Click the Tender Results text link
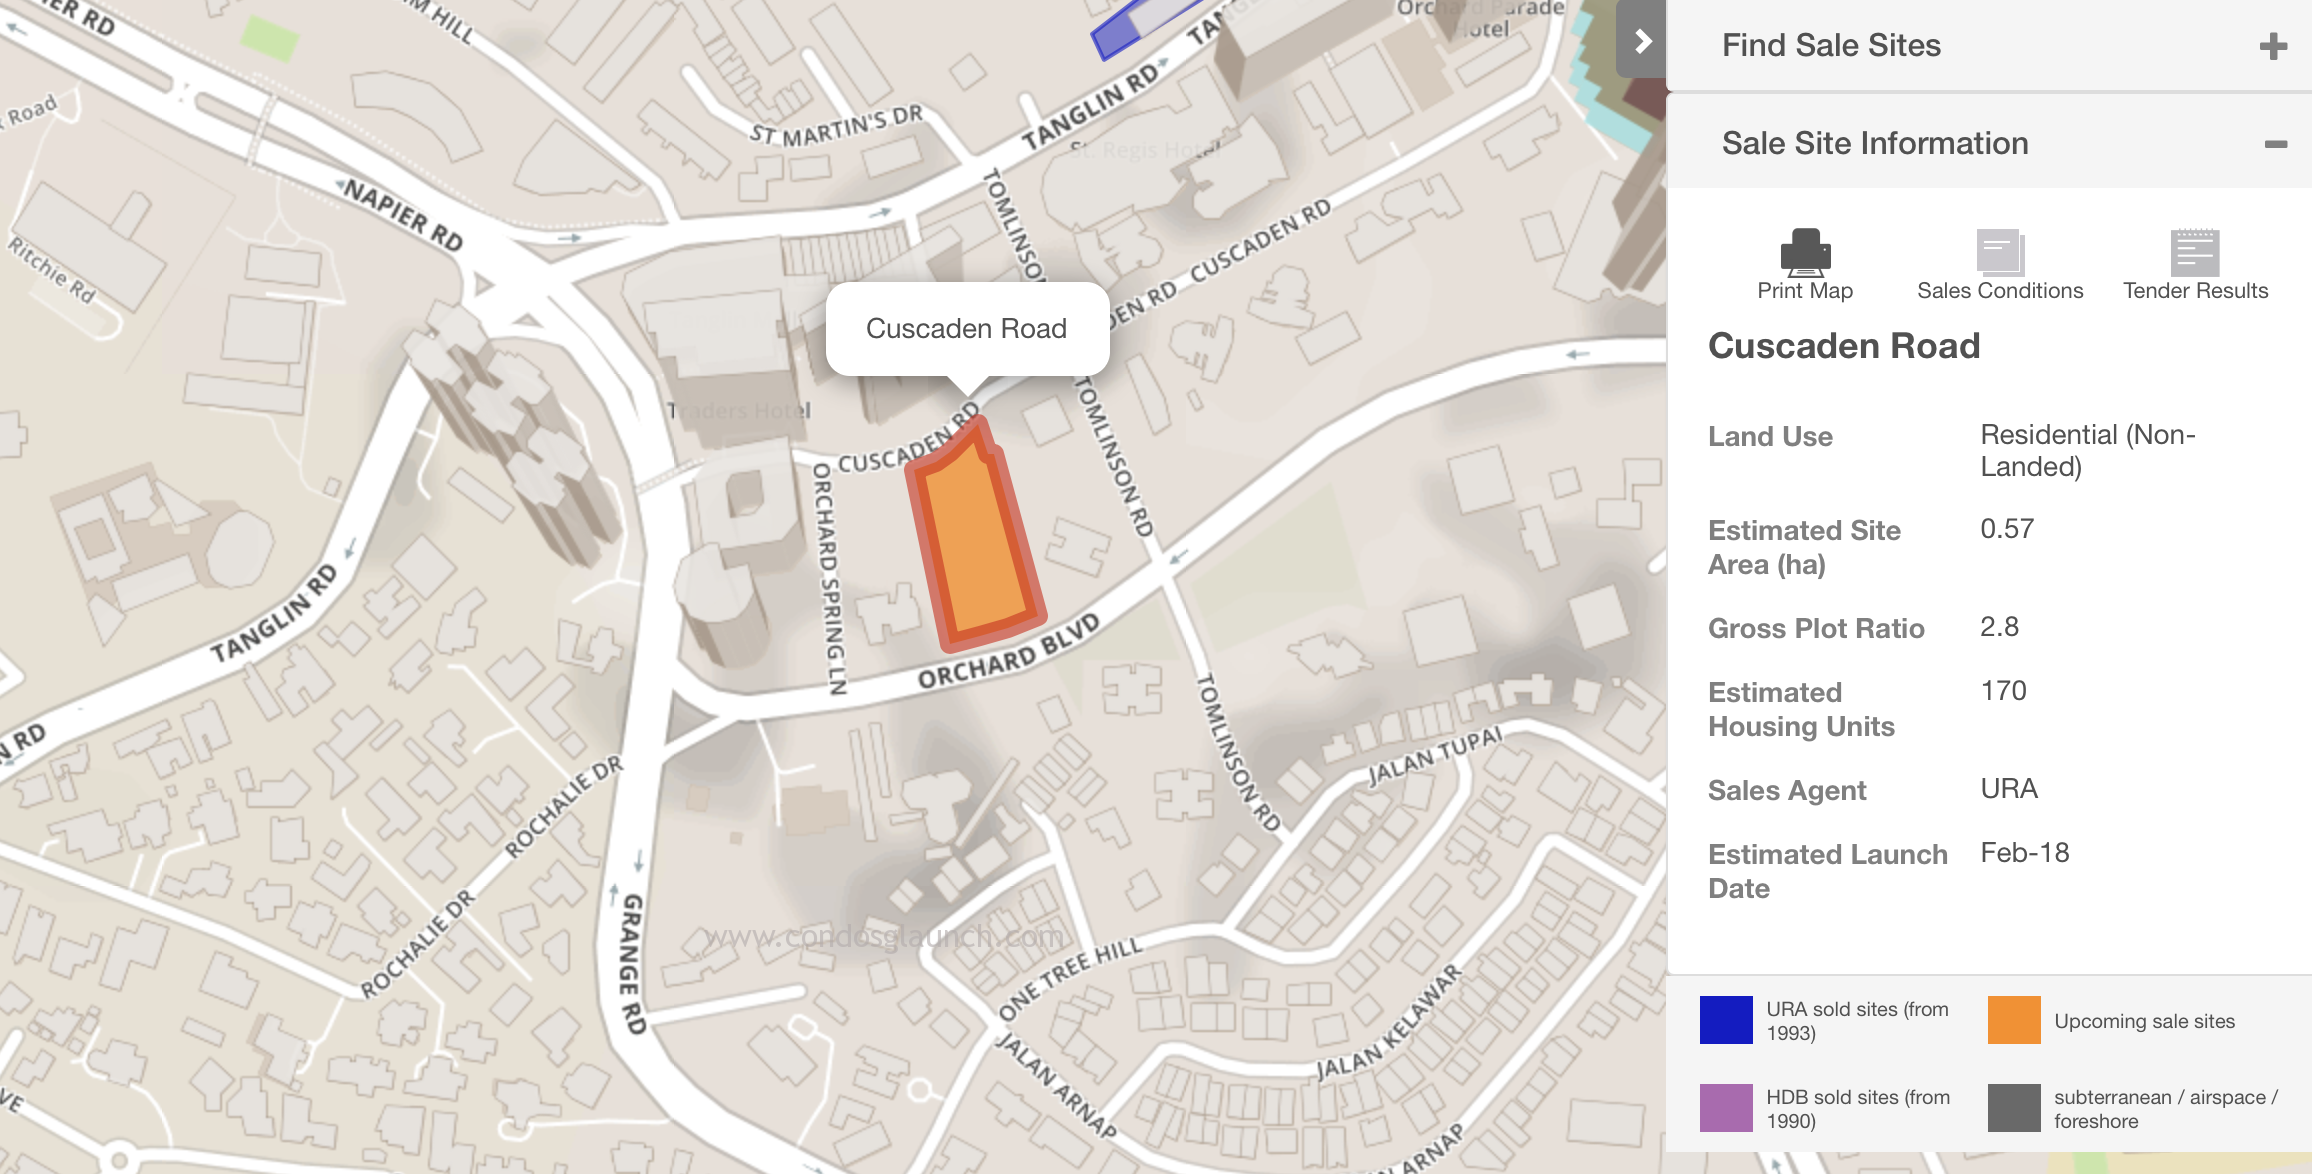The width and height of the screenshot is (2312, 1174). [2195, 291]
